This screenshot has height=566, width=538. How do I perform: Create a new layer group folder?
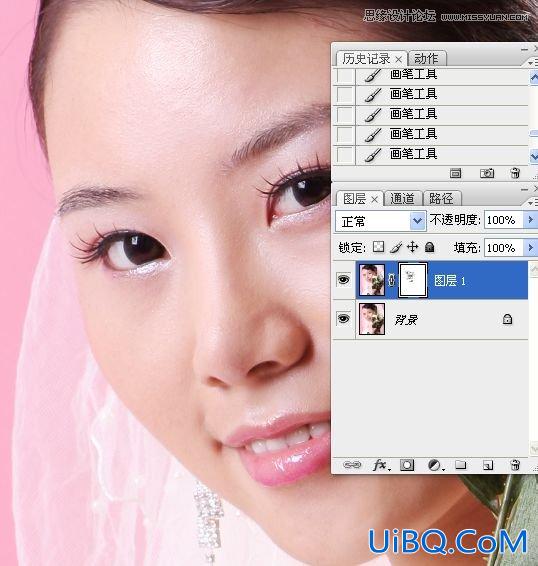460,465
